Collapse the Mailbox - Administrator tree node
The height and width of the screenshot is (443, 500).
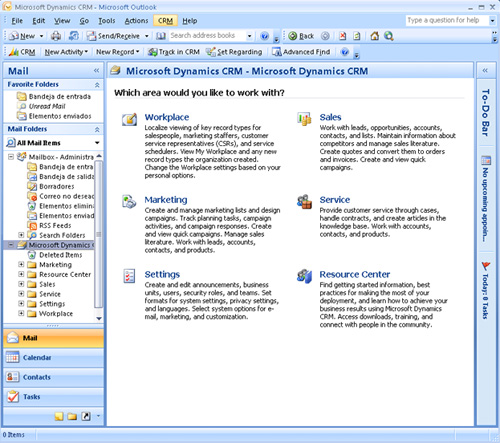(11, 157)
